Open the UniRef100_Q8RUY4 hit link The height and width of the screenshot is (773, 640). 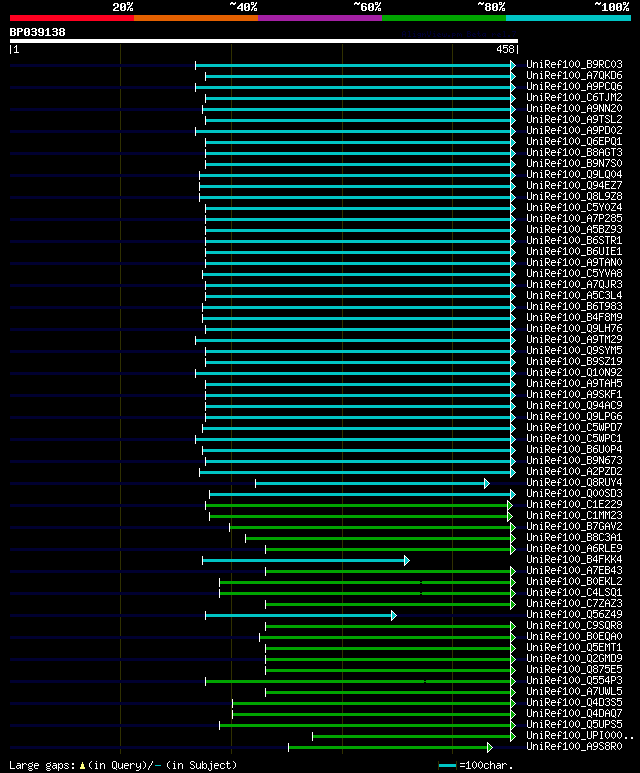pyautogui.click(x=574, y=482)
